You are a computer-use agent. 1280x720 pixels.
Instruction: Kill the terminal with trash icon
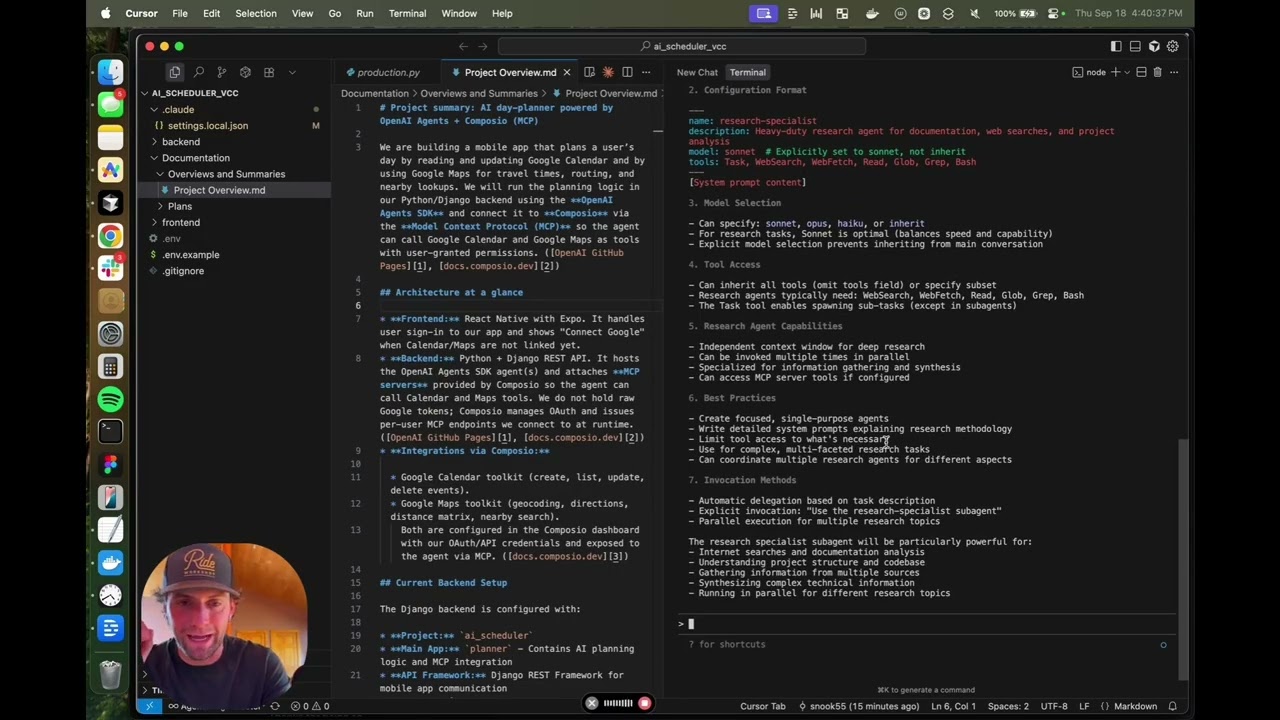1158,72
